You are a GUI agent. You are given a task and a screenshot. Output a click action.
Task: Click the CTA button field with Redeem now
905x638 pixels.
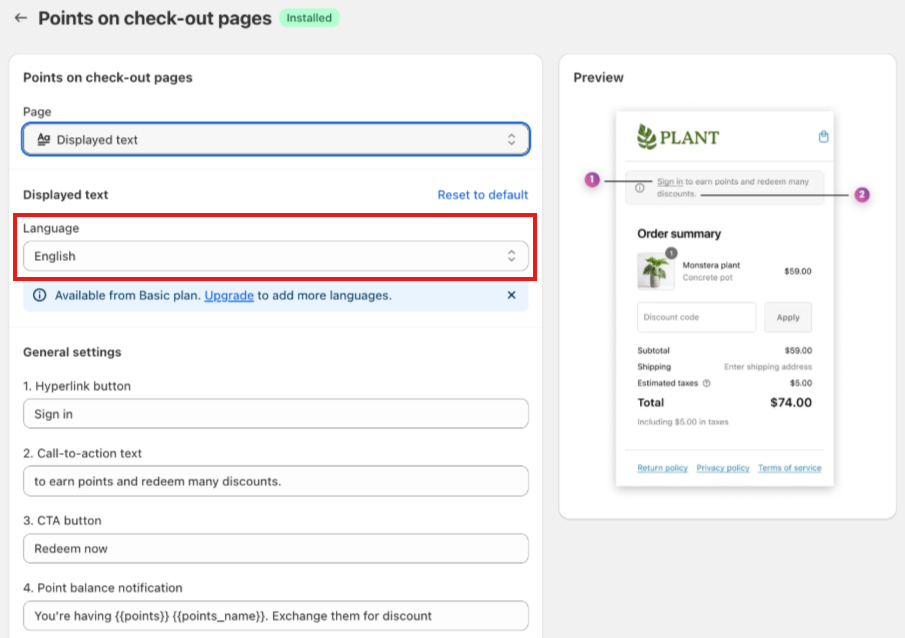[x=276, y=548]
